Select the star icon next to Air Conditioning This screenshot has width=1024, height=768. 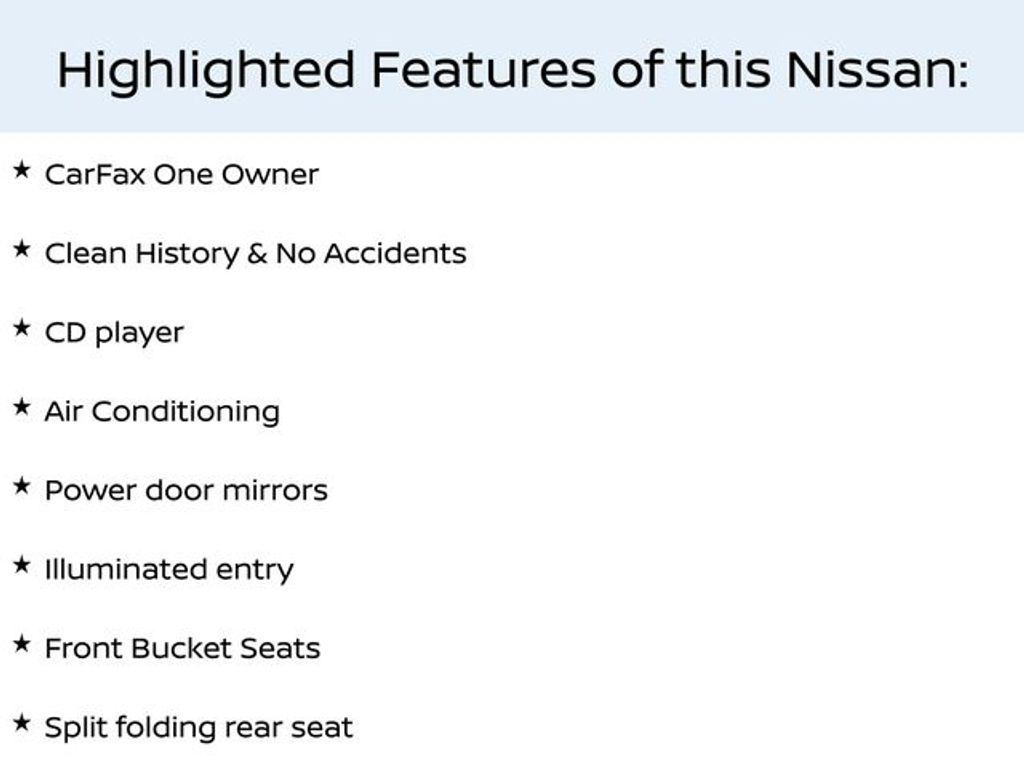[x=22, y=408]
